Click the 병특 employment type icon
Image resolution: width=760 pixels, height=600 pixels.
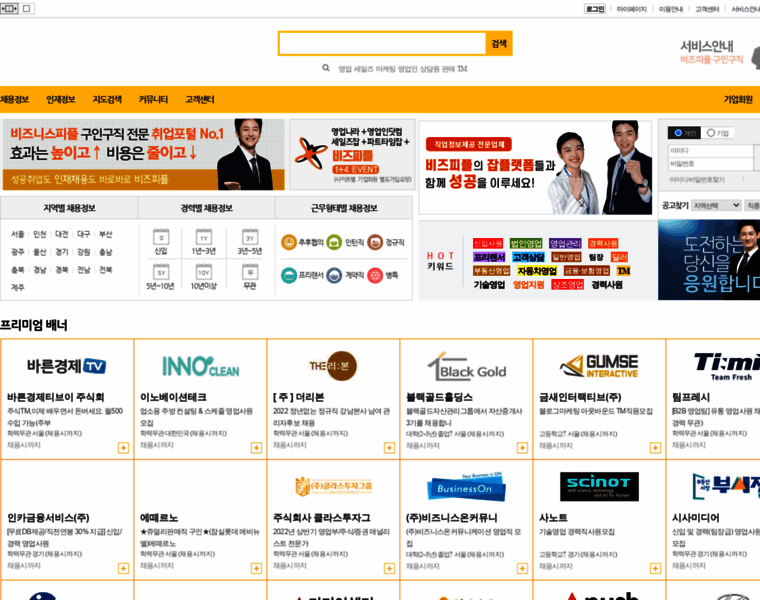(375, 275)
